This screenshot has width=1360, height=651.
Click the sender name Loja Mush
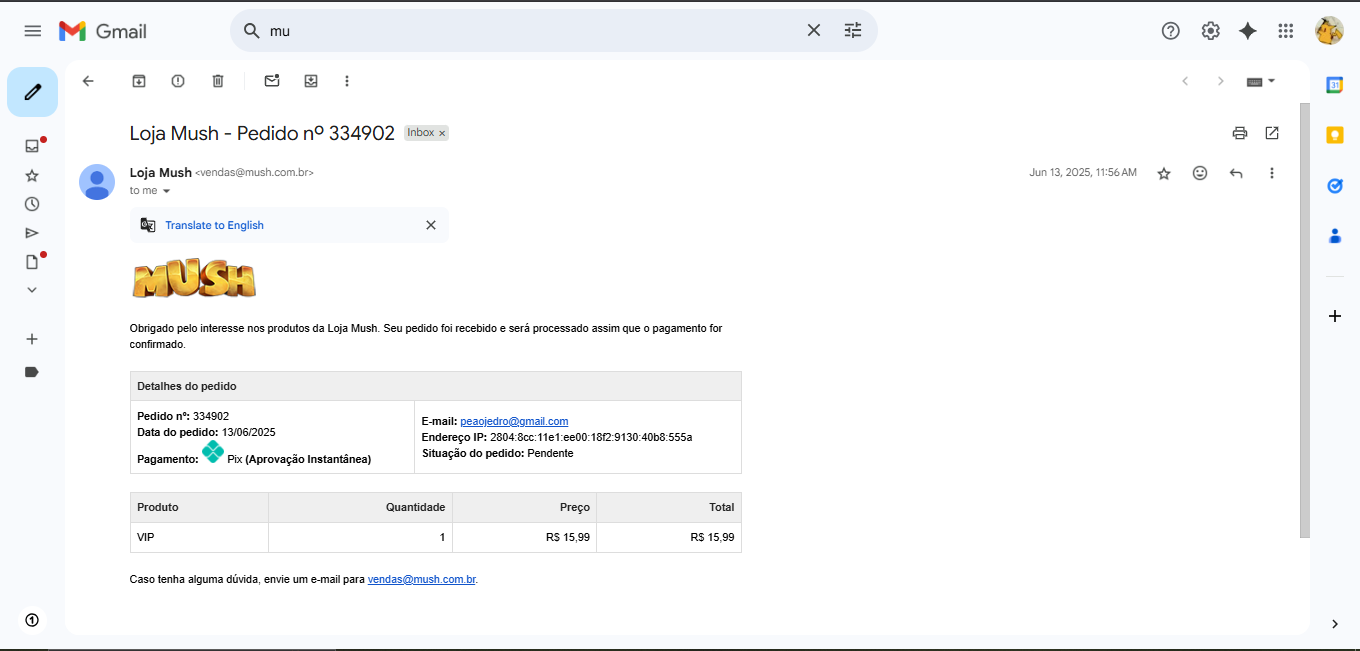click(161, 172)
